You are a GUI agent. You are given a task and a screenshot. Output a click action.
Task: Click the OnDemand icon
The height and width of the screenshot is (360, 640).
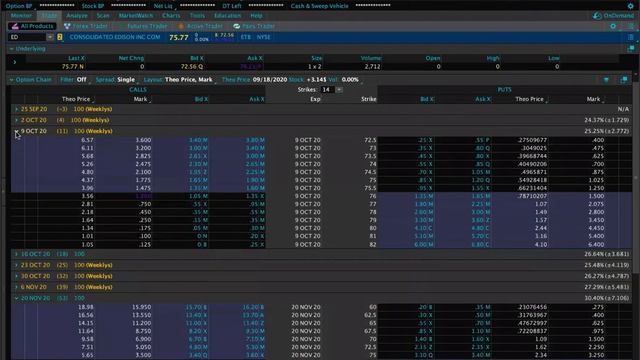[x=597, y=16]
